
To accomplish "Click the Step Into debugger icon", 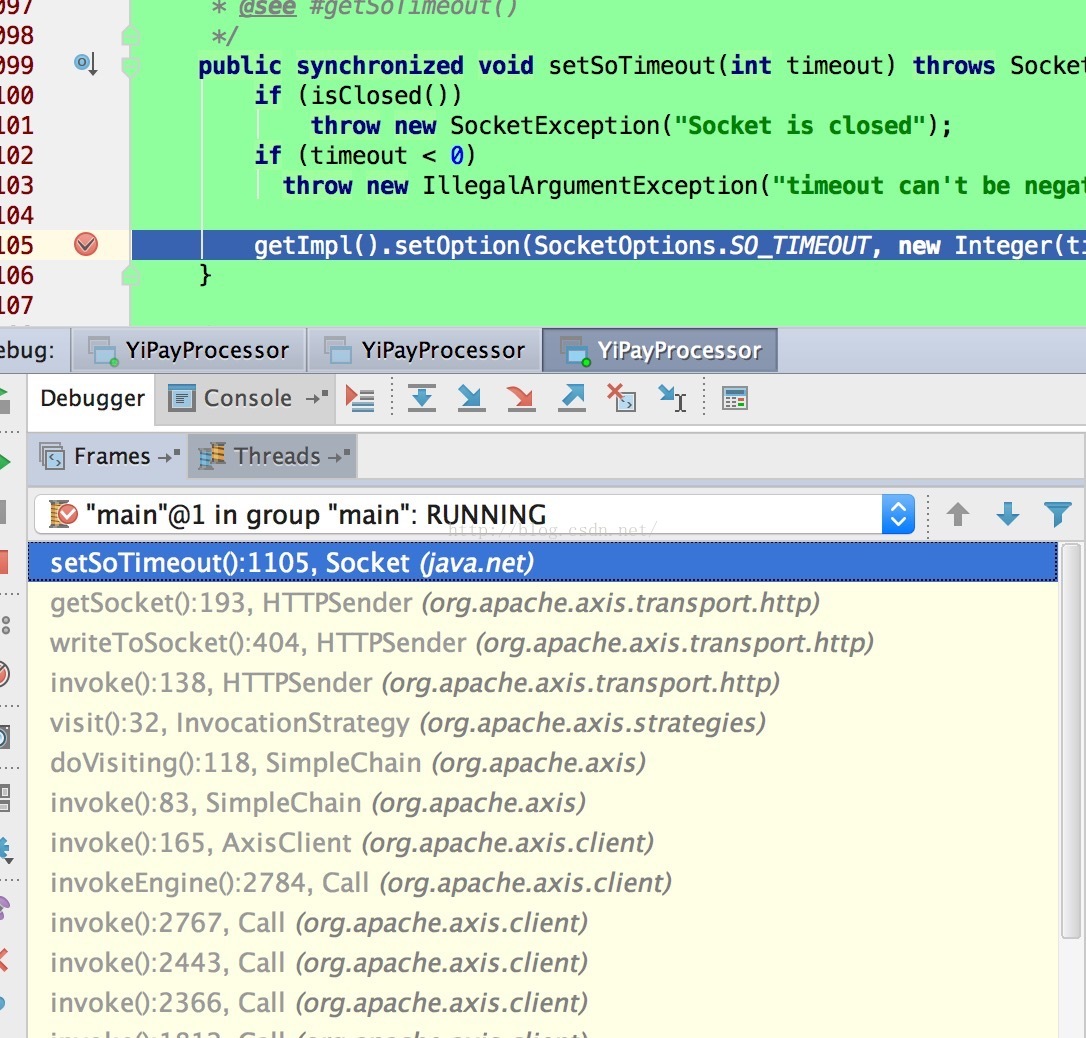I will [471, 399].
